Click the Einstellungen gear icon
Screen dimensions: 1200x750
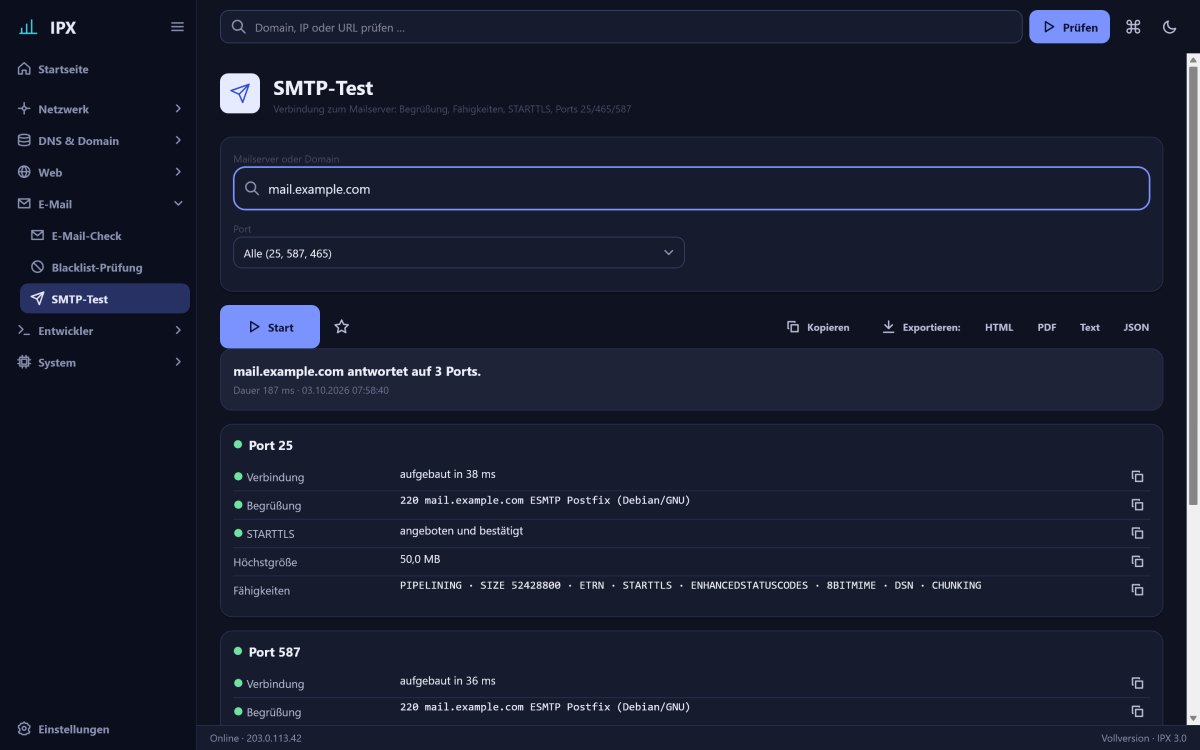pos(24,729)
